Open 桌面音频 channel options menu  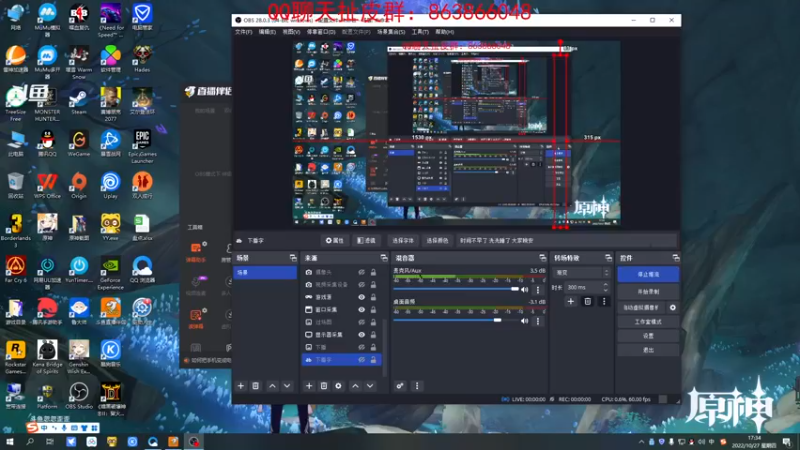tap(538, 321)
